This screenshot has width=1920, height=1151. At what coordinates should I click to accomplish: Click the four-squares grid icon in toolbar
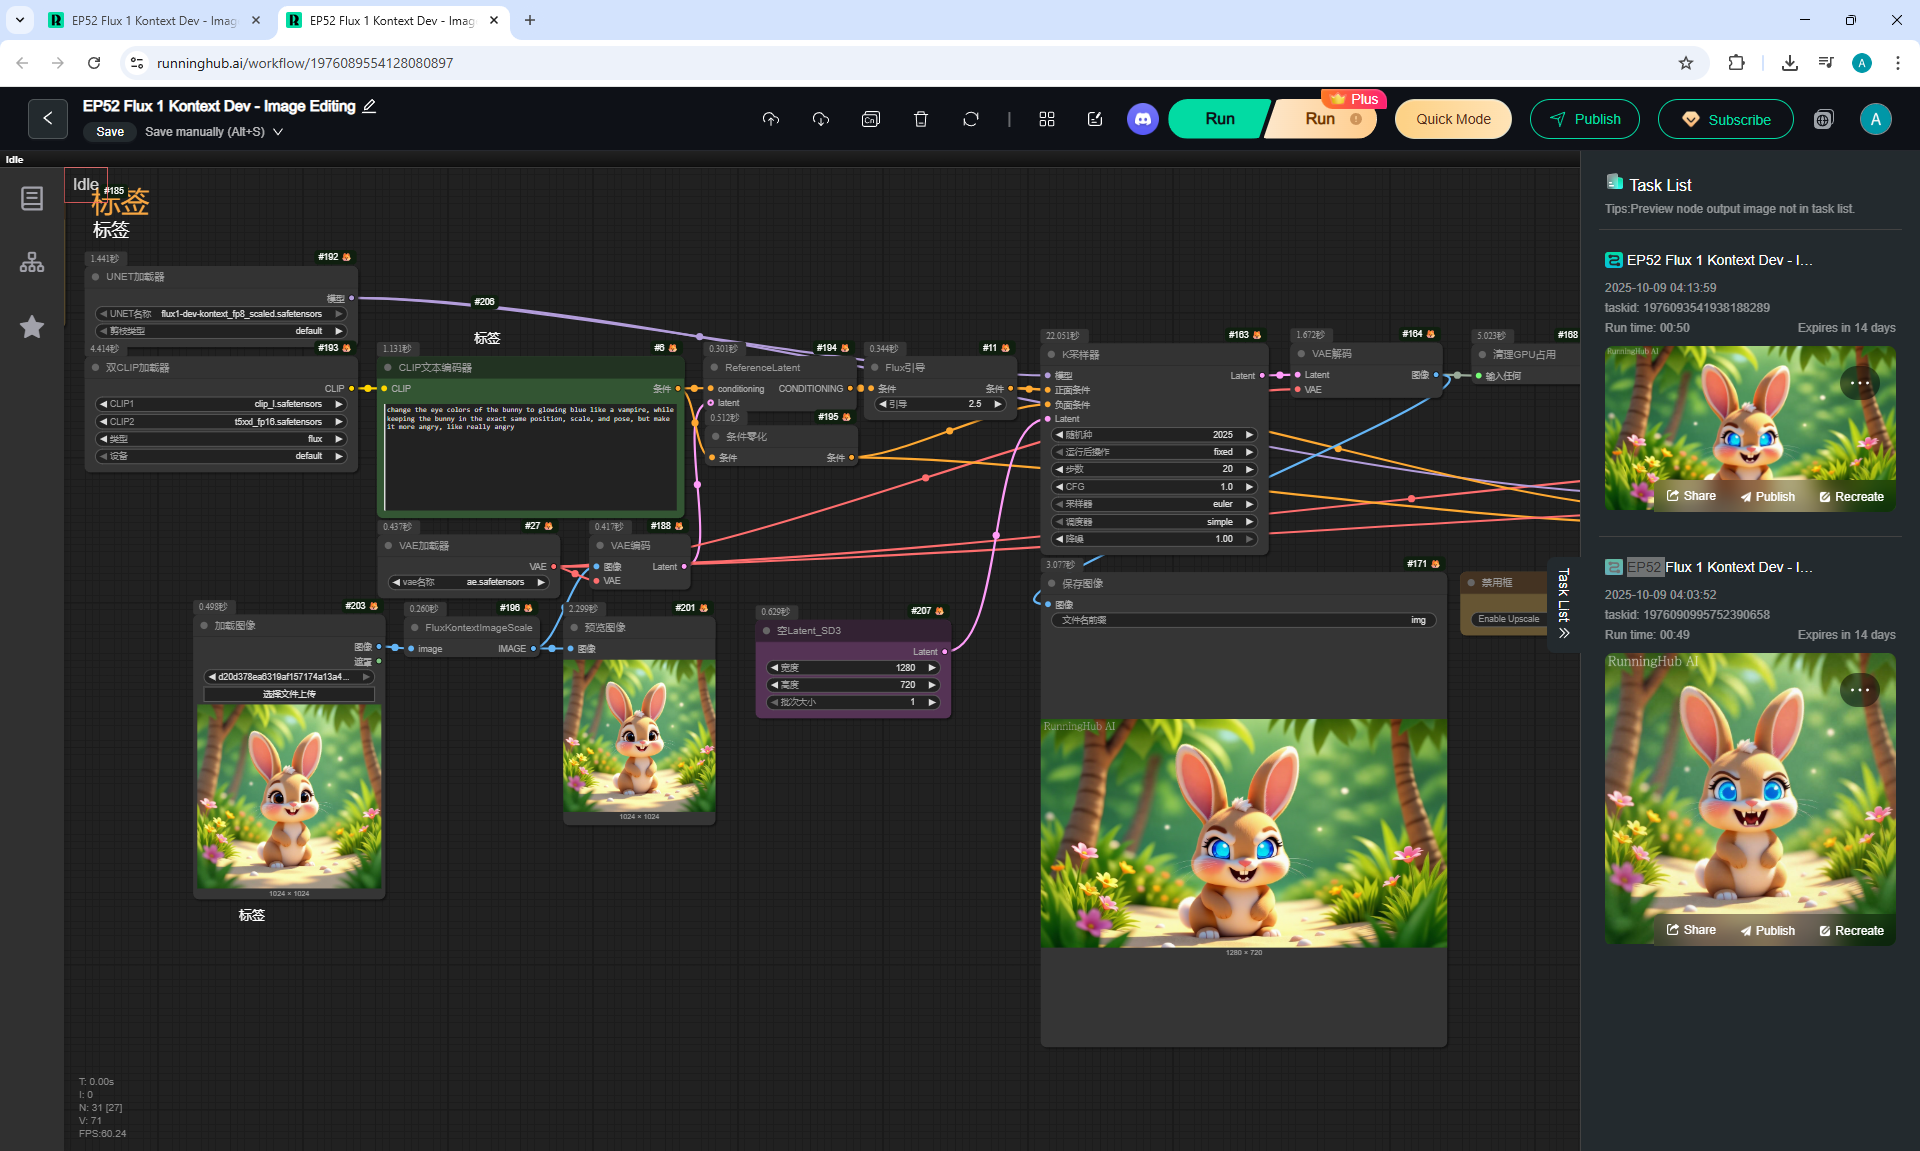pyautogui.click(x=1047, y=119)
